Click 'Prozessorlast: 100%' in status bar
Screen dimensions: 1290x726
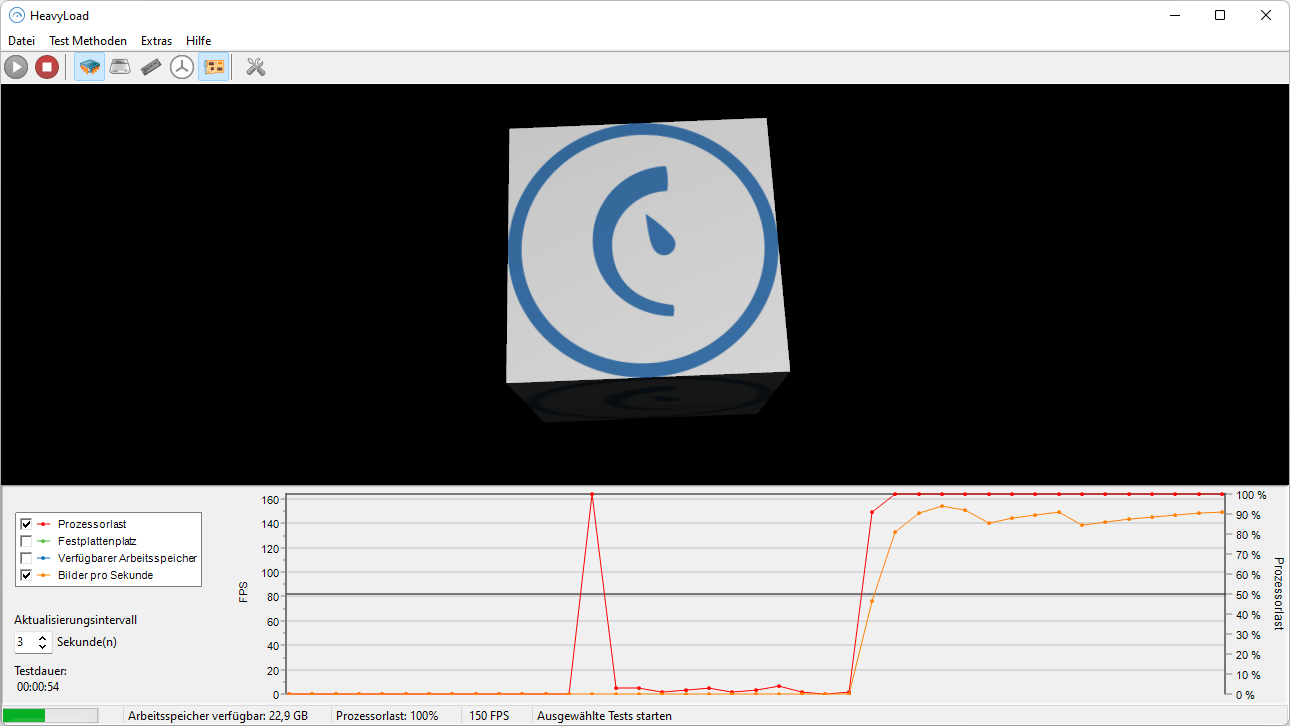click(x=387, y=716)
